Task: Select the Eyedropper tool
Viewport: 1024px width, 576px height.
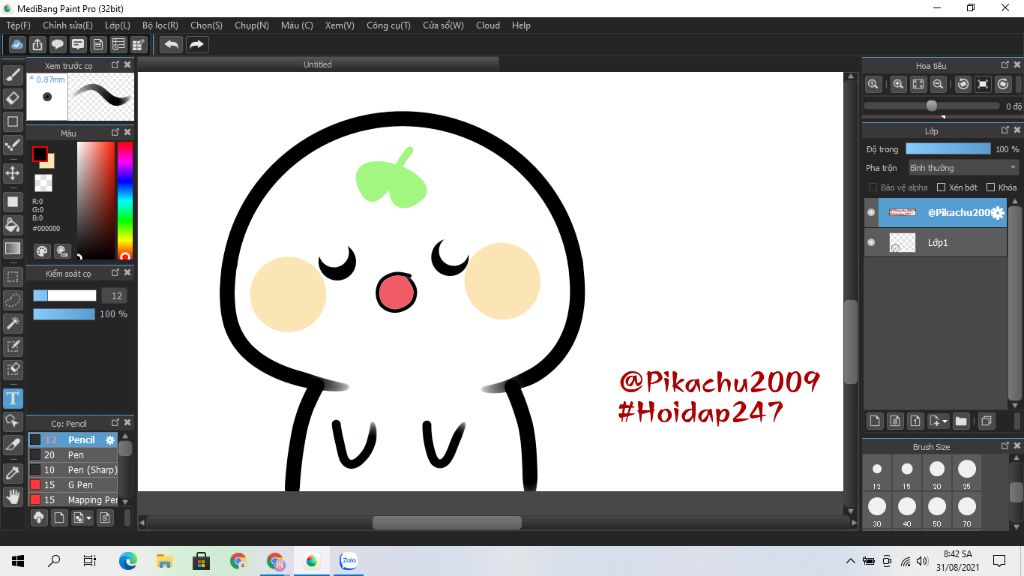Action: click(12, 473)
